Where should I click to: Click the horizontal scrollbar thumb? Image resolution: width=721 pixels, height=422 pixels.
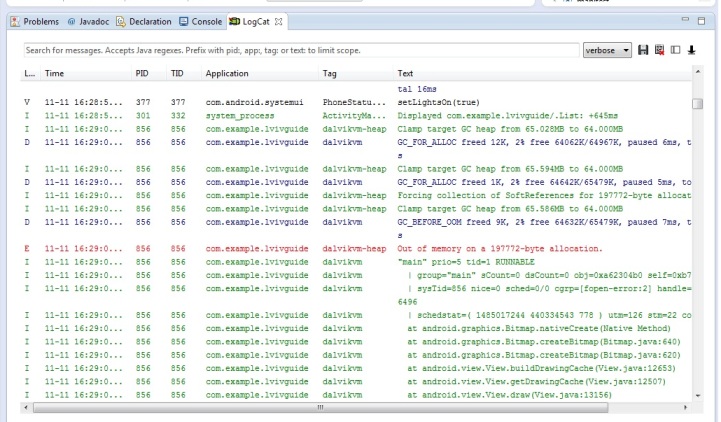pyautogui.click(x=320, y=407)
